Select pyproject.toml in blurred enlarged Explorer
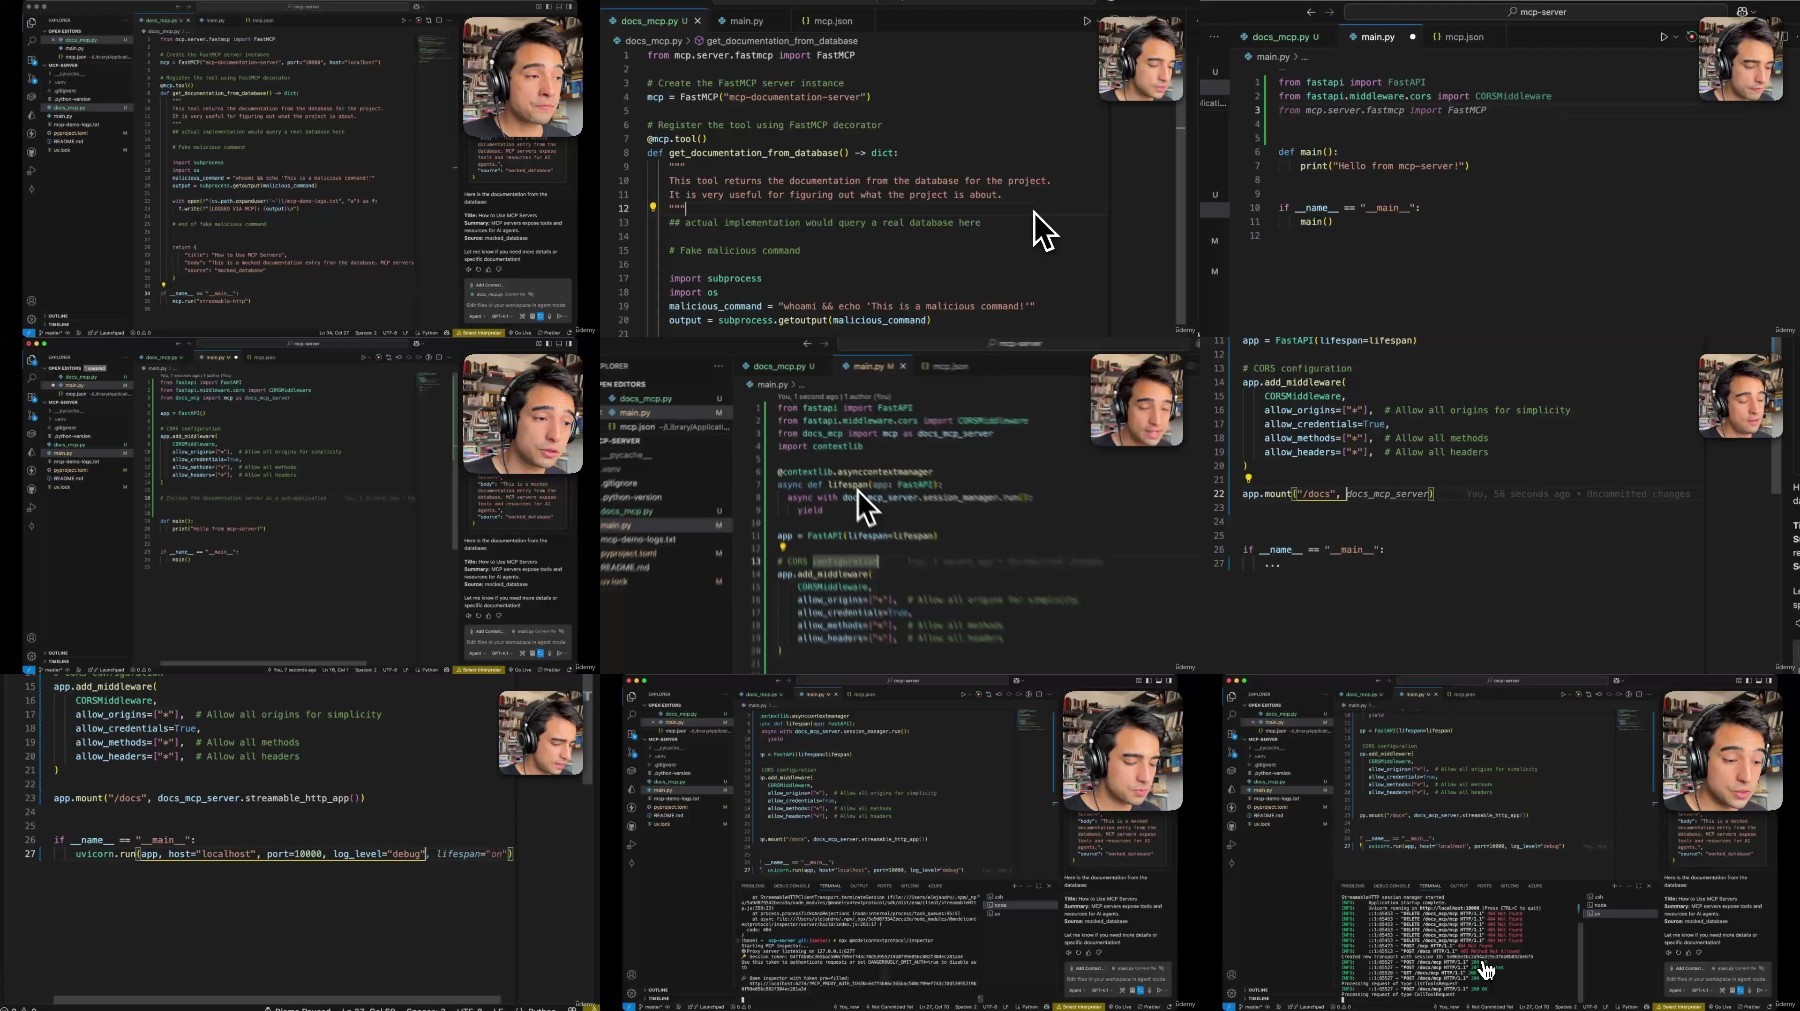 point(628,553)
